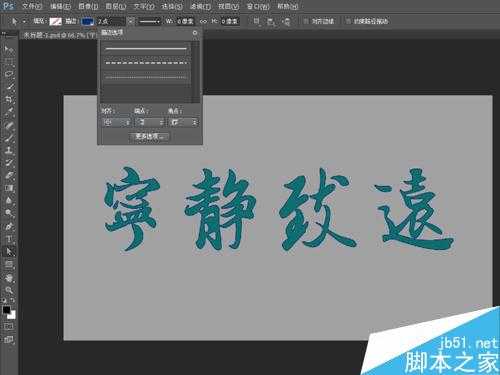Image resolution: width=500 pixels, height=375 pixels.
Task: Click the swap foreground/background colors icon
Action: [12, 300]
